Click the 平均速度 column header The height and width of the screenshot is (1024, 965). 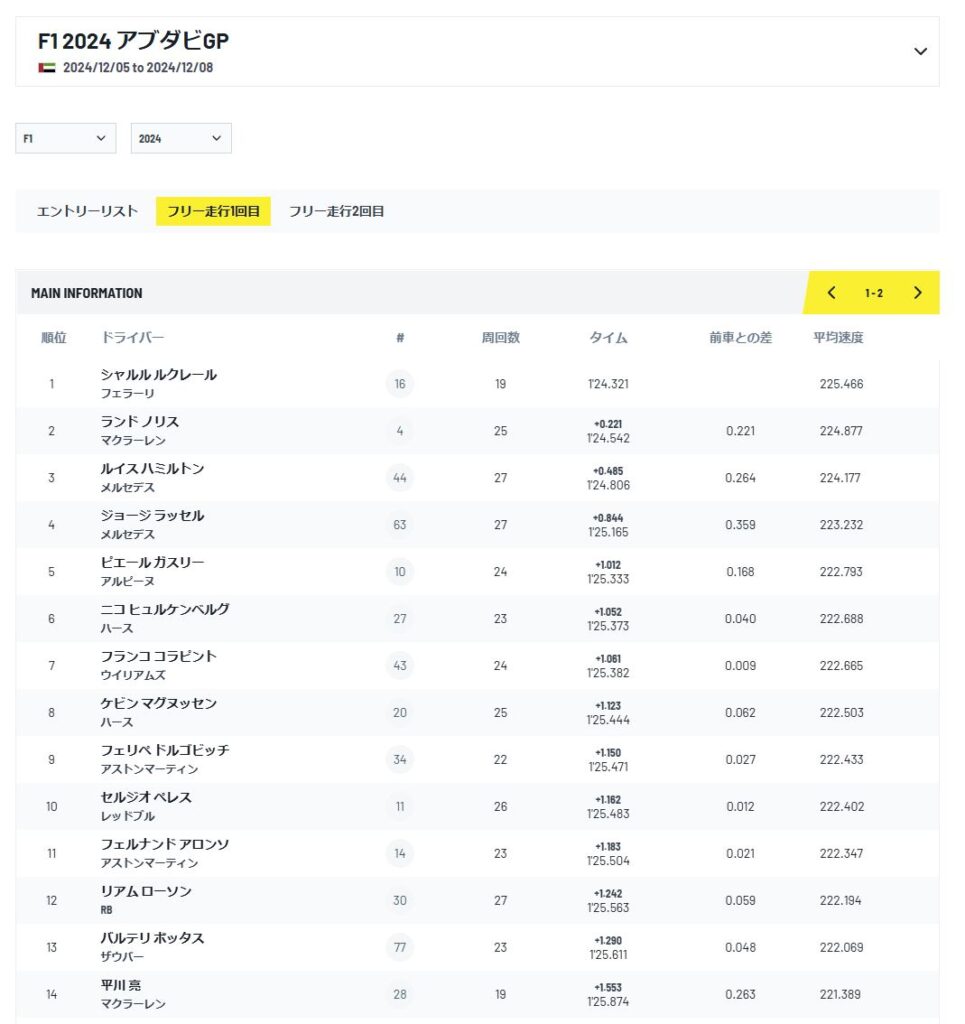point(838,338)
